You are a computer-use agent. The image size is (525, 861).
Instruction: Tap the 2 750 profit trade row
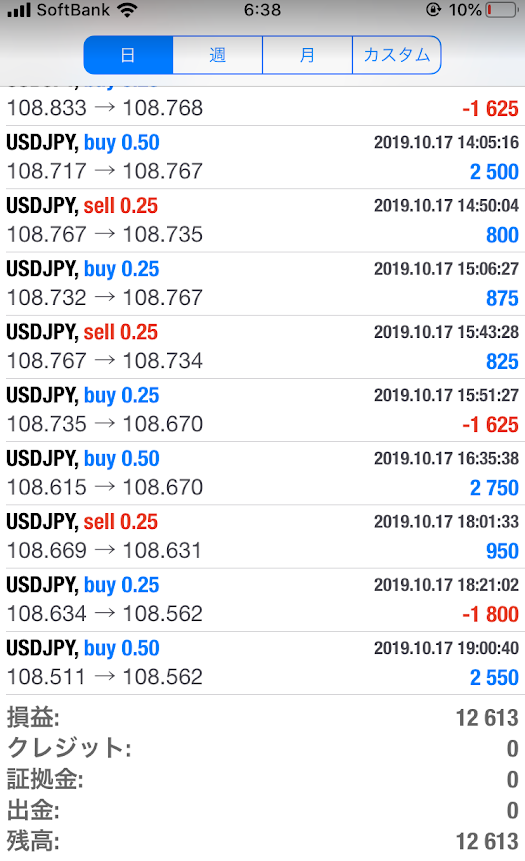[262, 473]
